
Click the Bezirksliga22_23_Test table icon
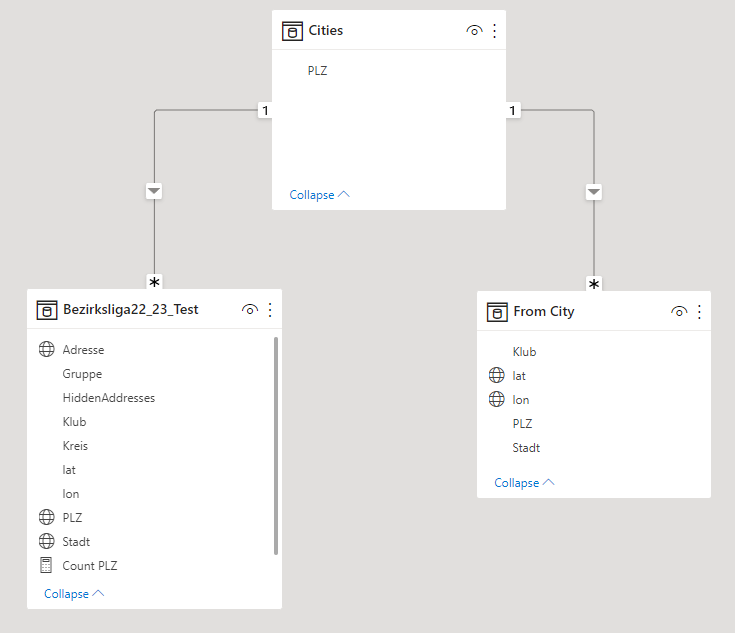pos(47,310)
